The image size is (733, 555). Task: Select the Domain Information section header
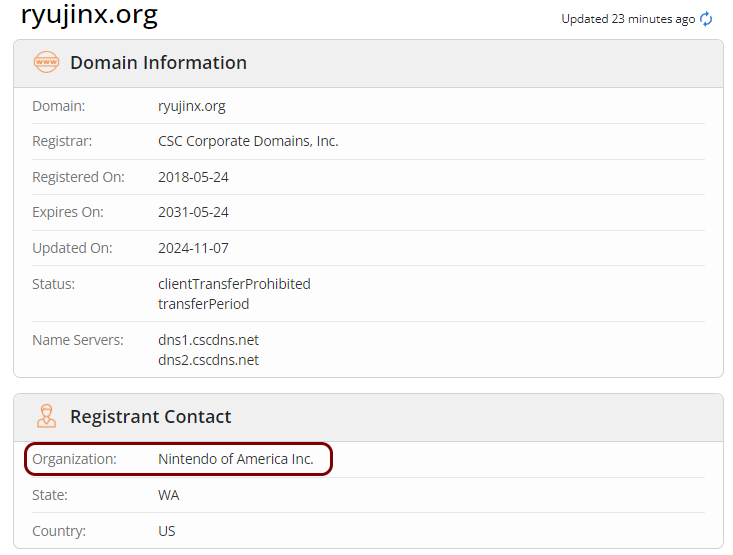point(158,63)
